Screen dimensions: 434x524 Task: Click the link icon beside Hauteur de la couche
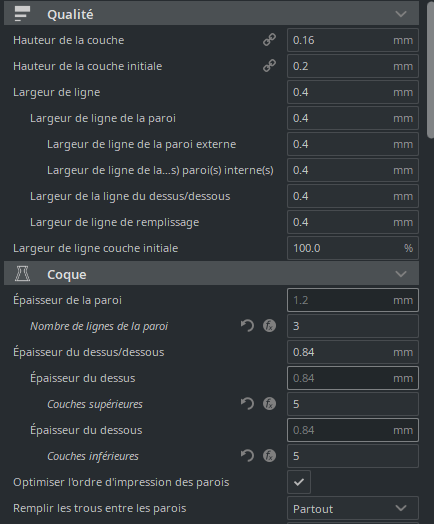269,40
